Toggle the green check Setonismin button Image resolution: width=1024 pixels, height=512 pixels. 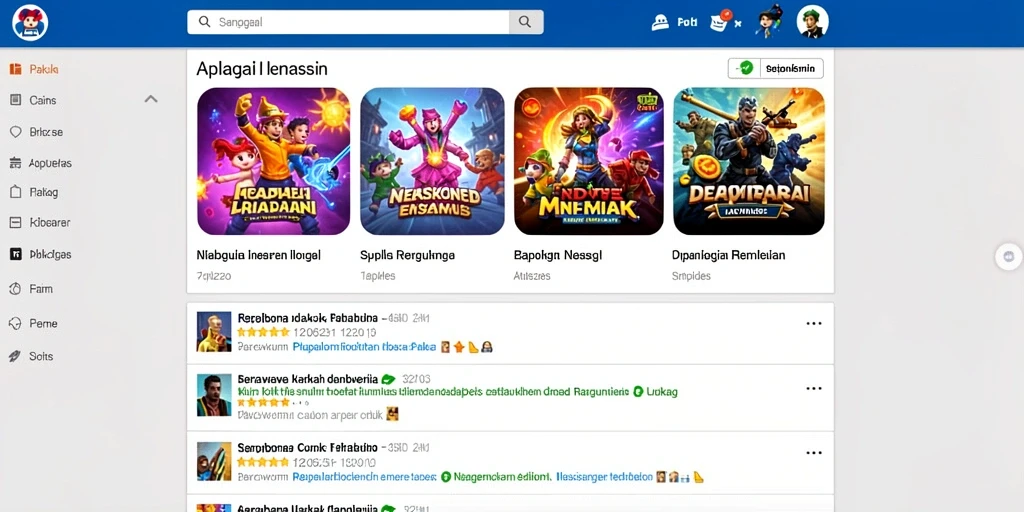(775, 68)
